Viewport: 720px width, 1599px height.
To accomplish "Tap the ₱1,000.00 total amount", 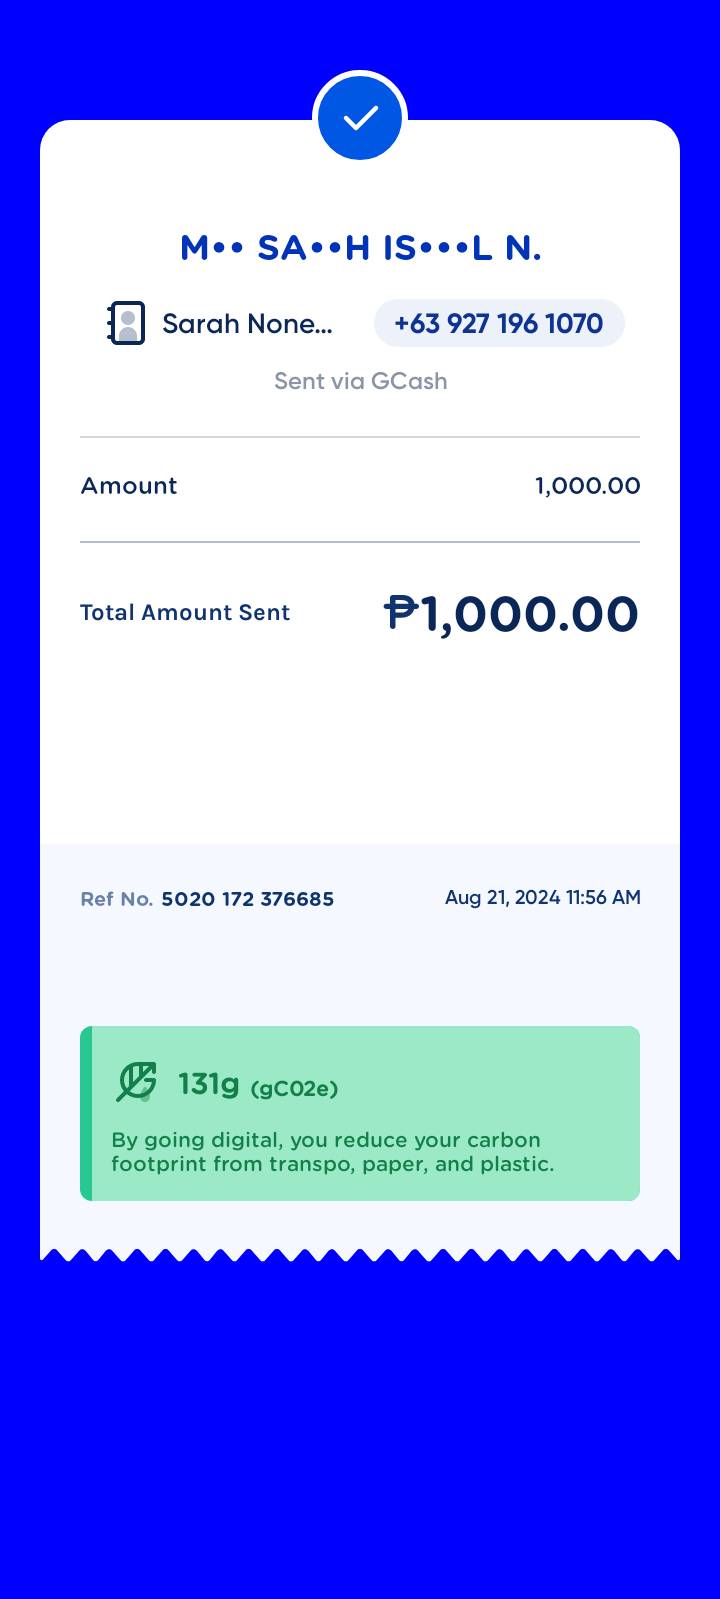I will click(x=511, y=614).
